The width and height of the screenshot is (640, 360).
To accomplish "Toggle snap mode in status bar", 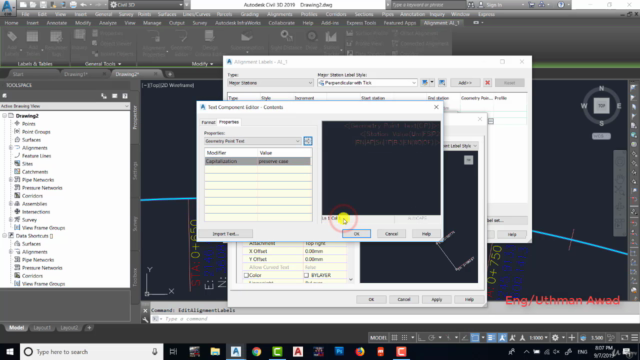I will tap(404, 338).
